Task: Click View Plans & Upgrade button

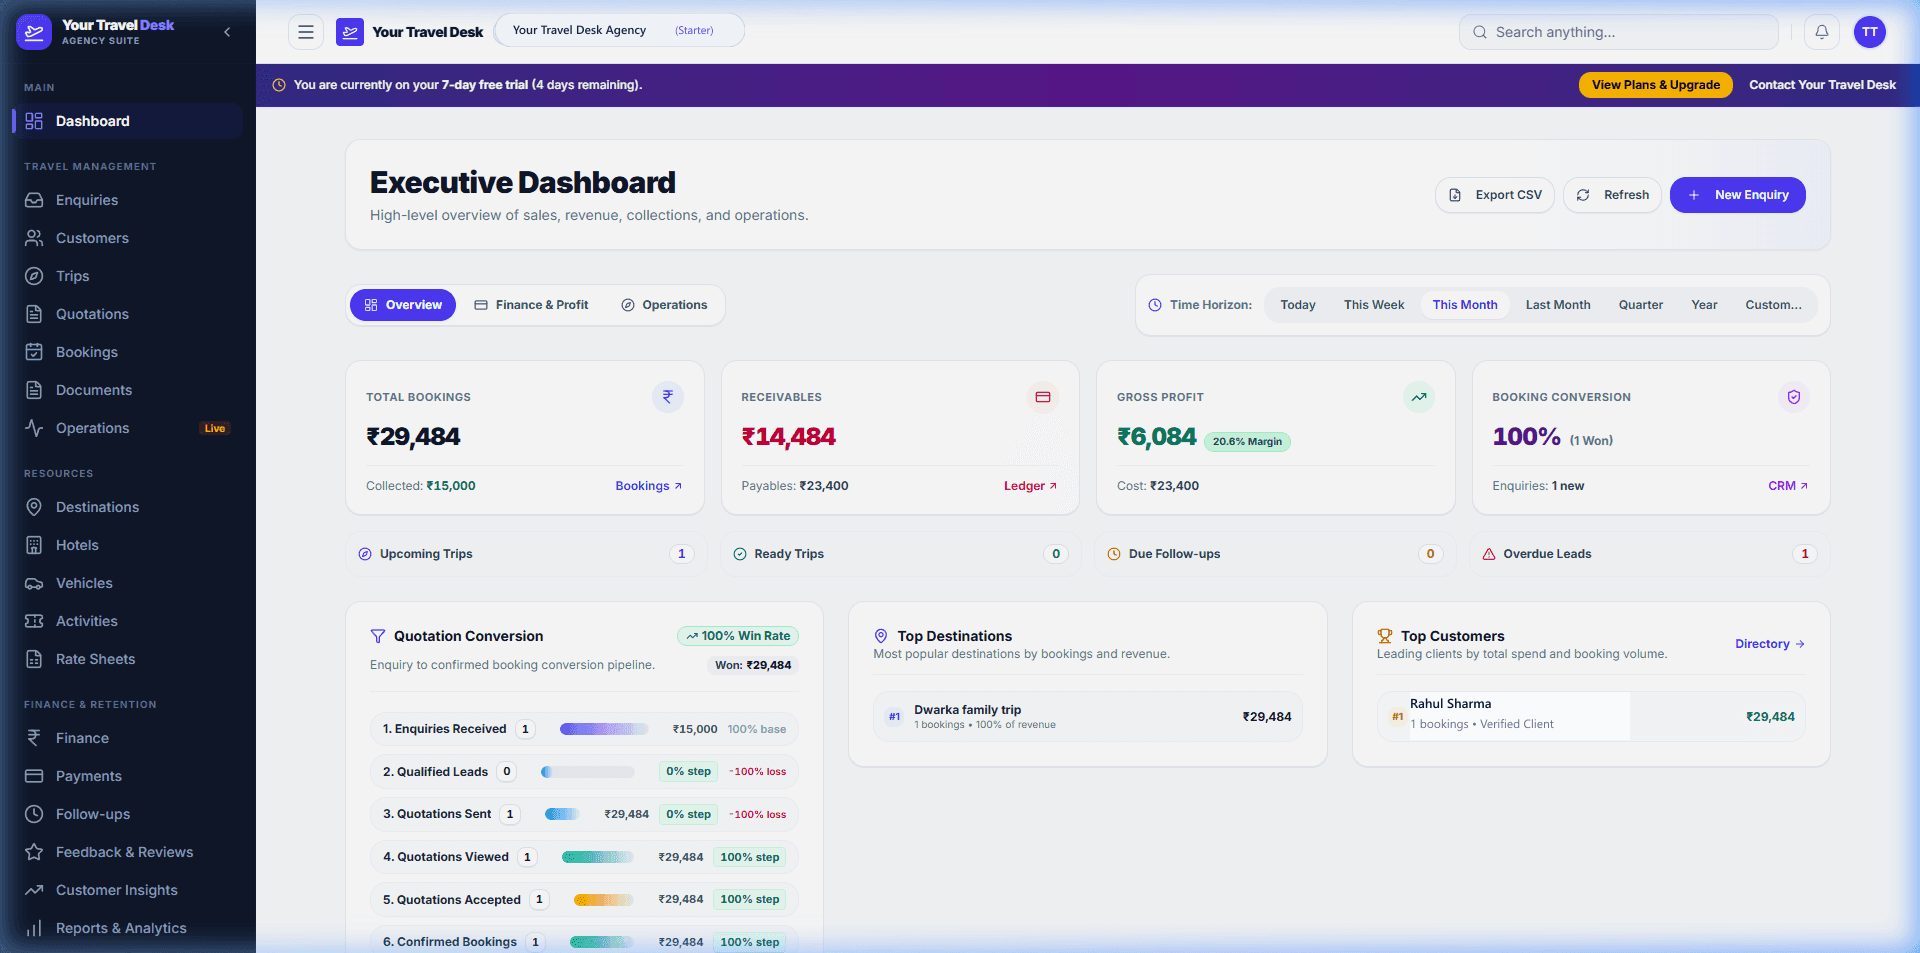Action: (x=1656, y=85)
